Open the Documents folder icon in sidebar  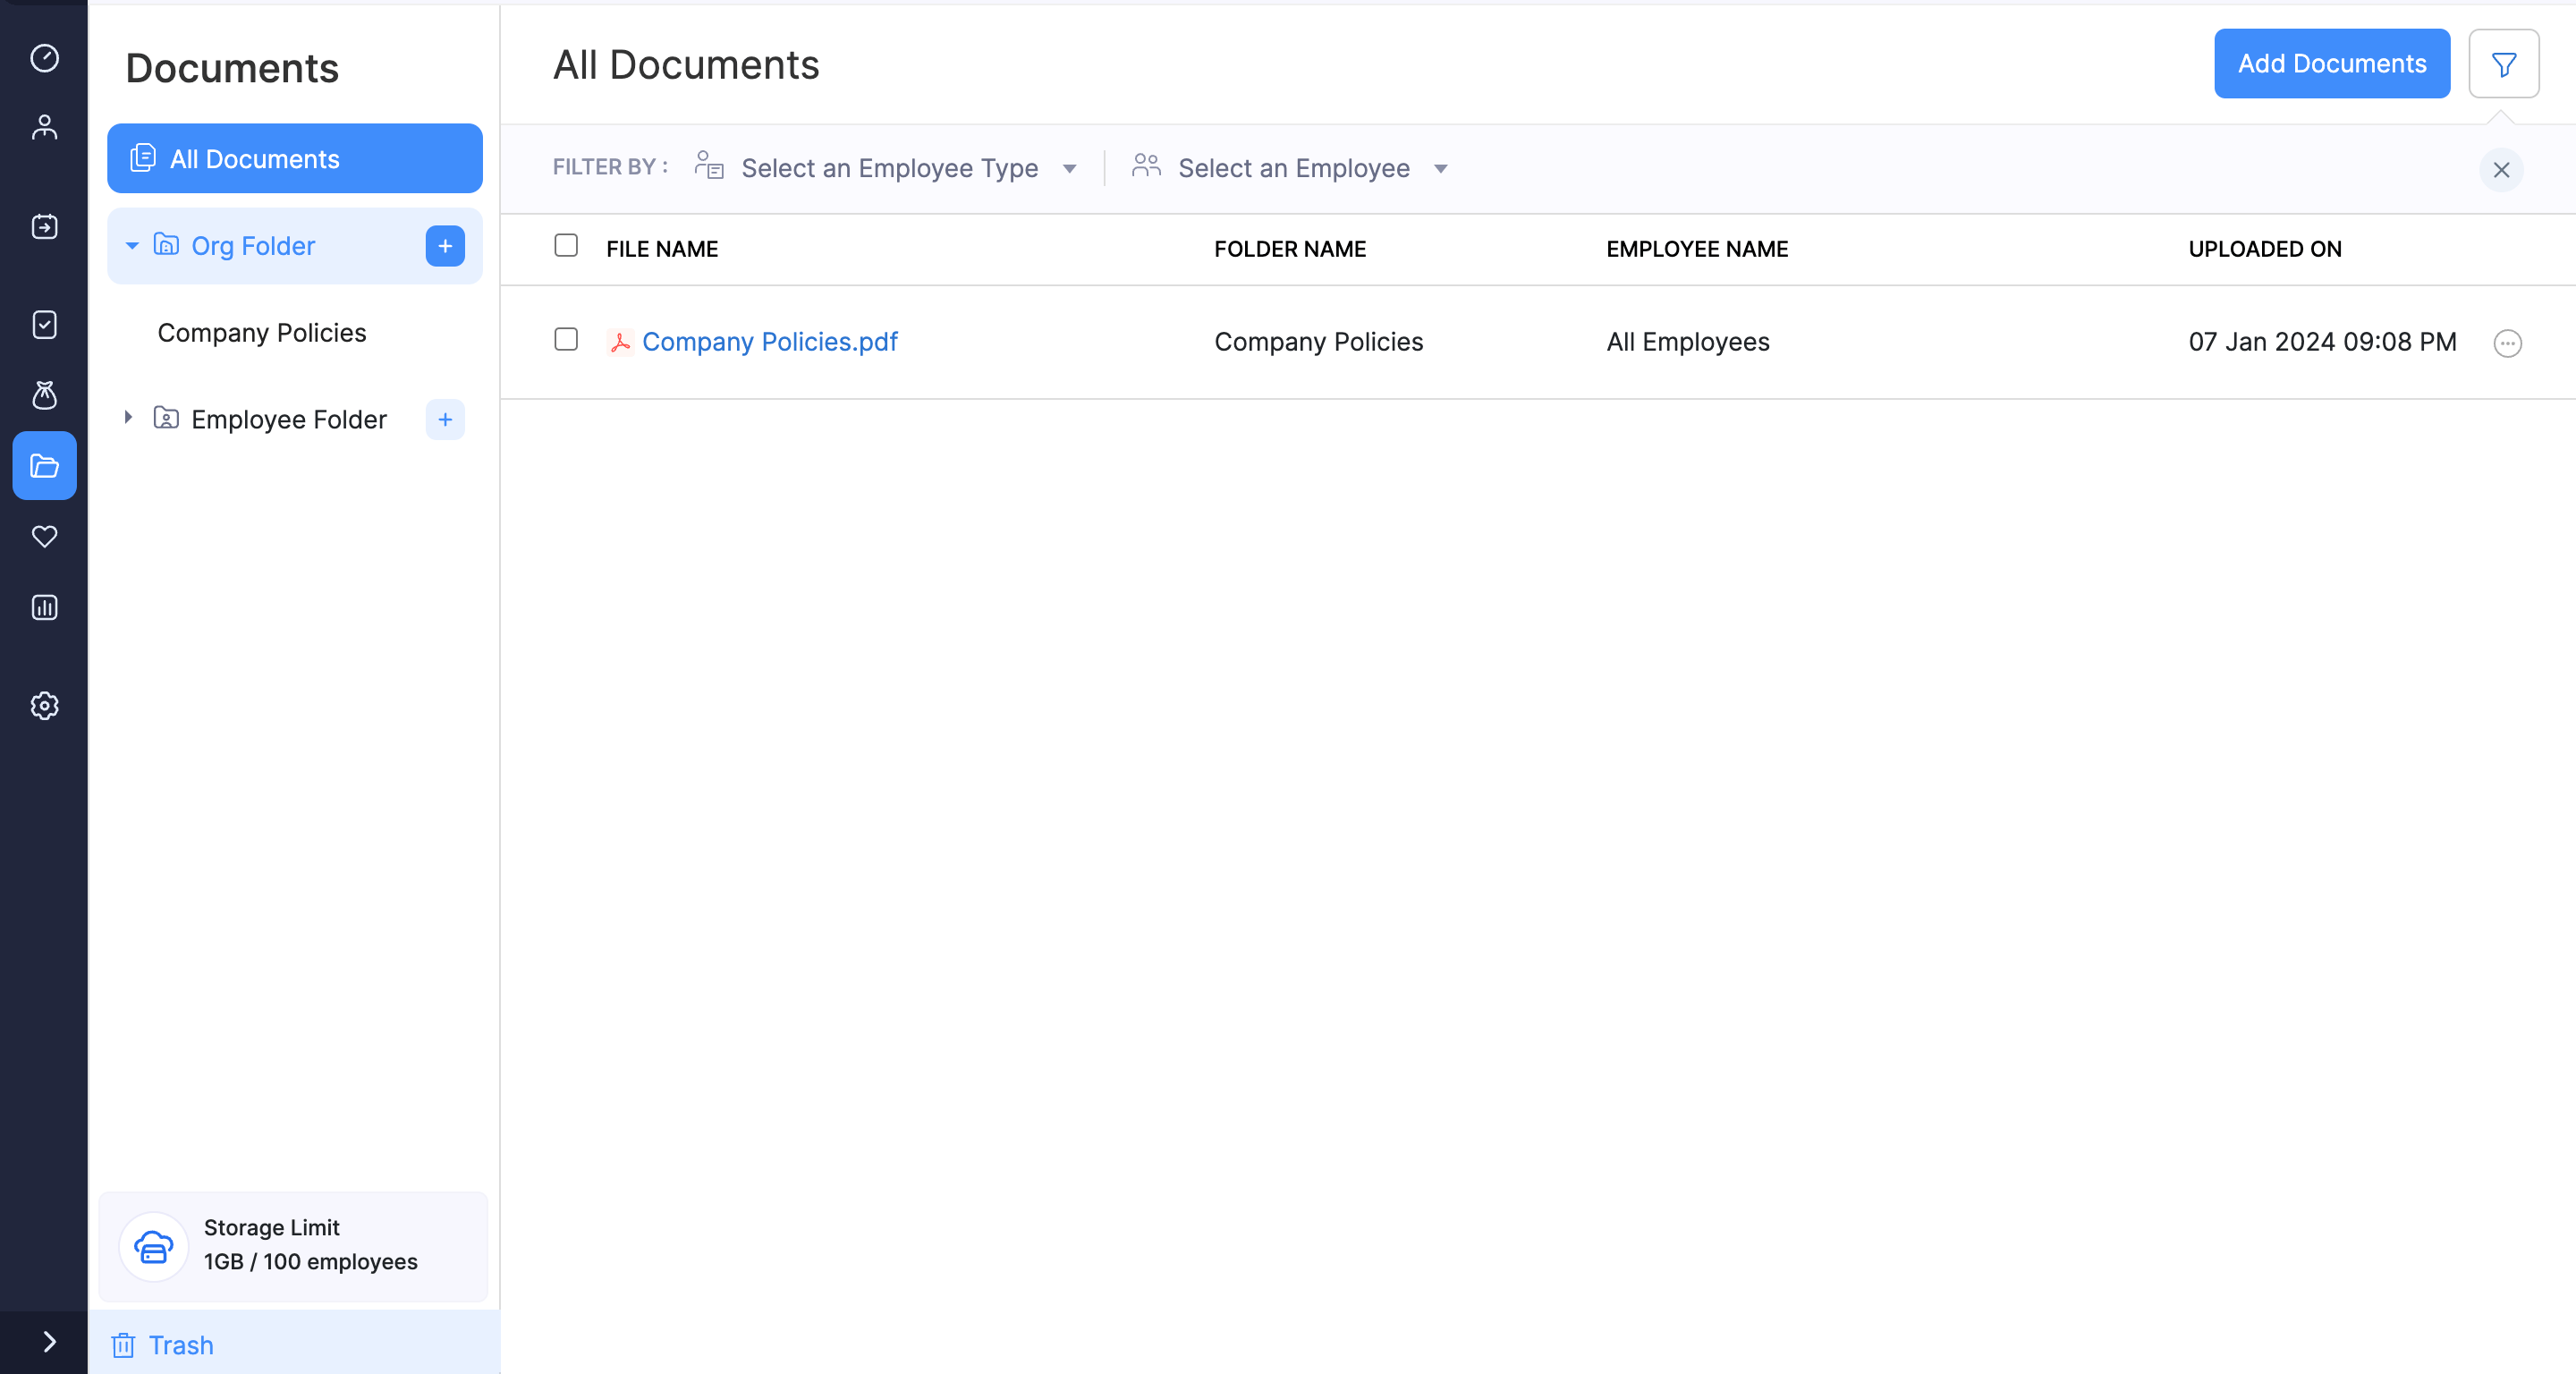44,465
